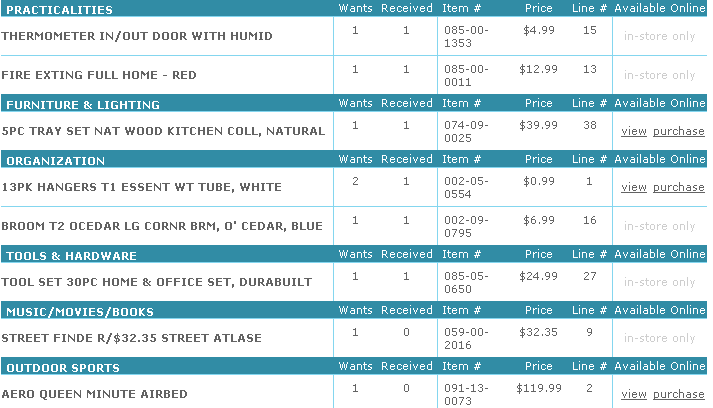Select the Organization section header
This screenshot has height=408, width=713.
[x=56, y=160]
